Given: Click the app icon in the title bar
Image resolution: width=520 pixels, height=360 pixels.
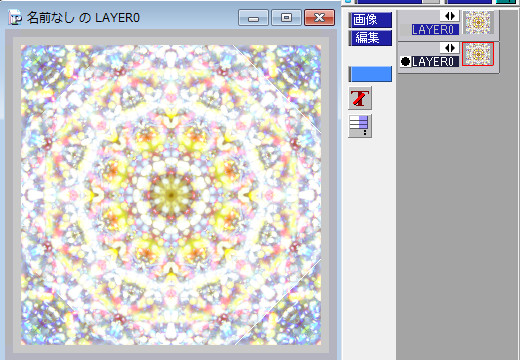Looking at the screenshot, I should point(15,17).
